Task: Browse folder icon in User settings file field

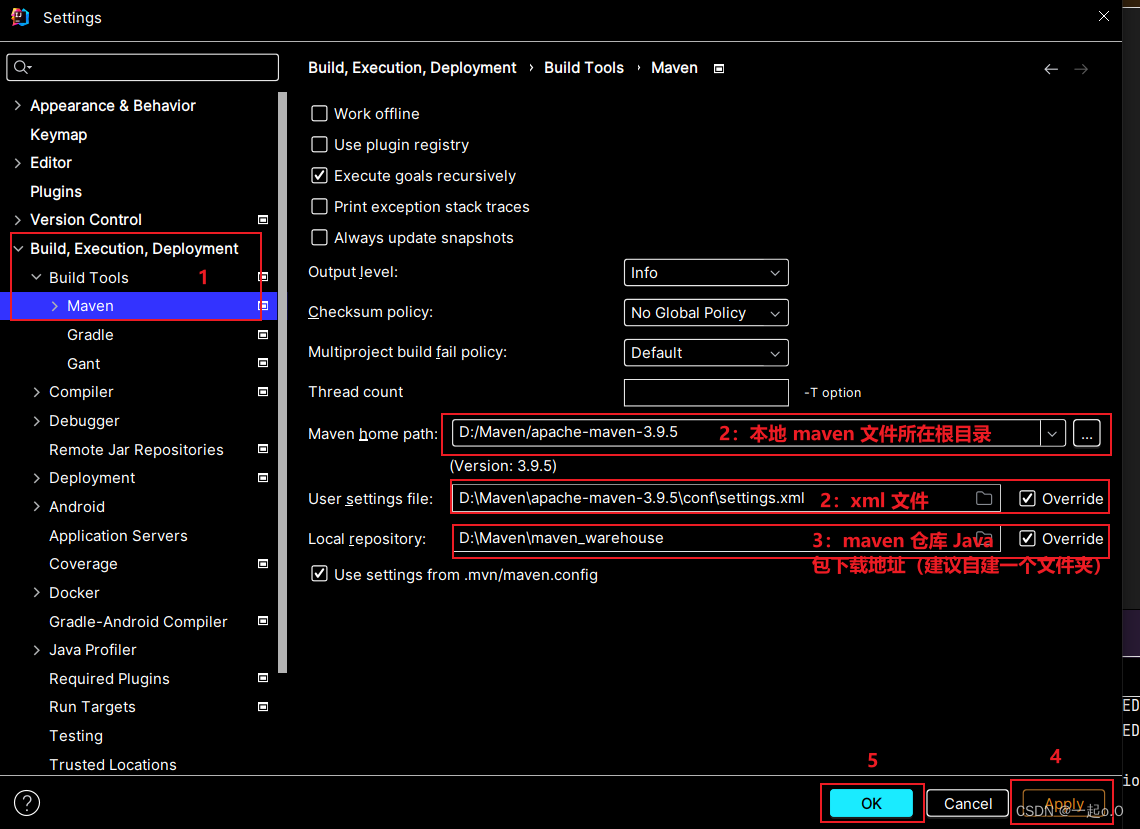Action: (984, 498)
